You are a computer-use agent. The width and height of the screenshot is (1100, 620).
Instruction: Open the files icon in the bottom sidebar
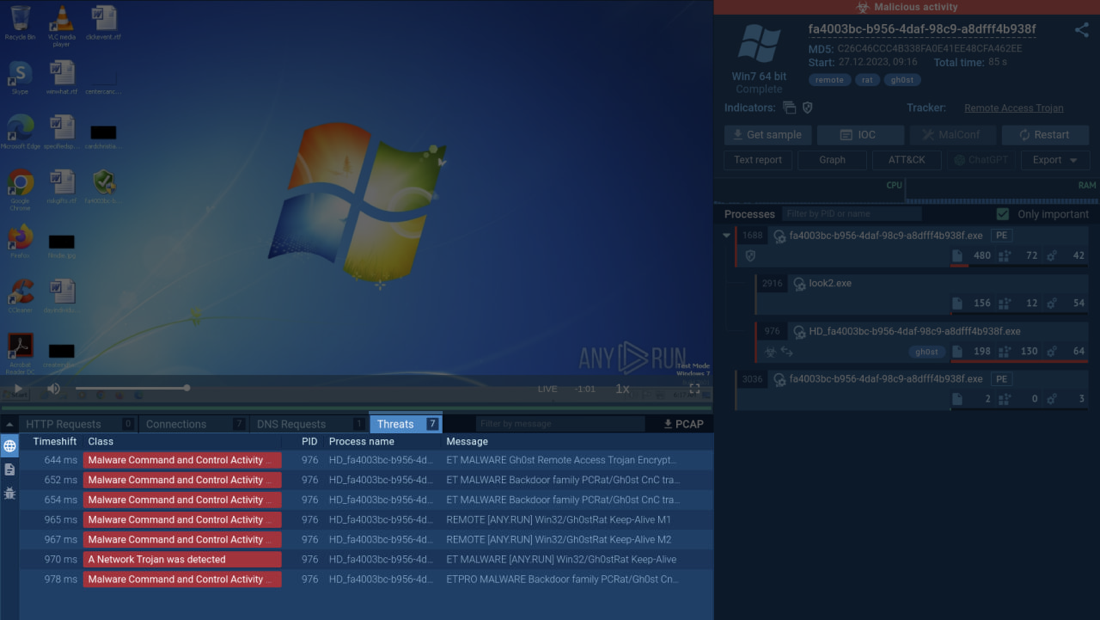10,469
